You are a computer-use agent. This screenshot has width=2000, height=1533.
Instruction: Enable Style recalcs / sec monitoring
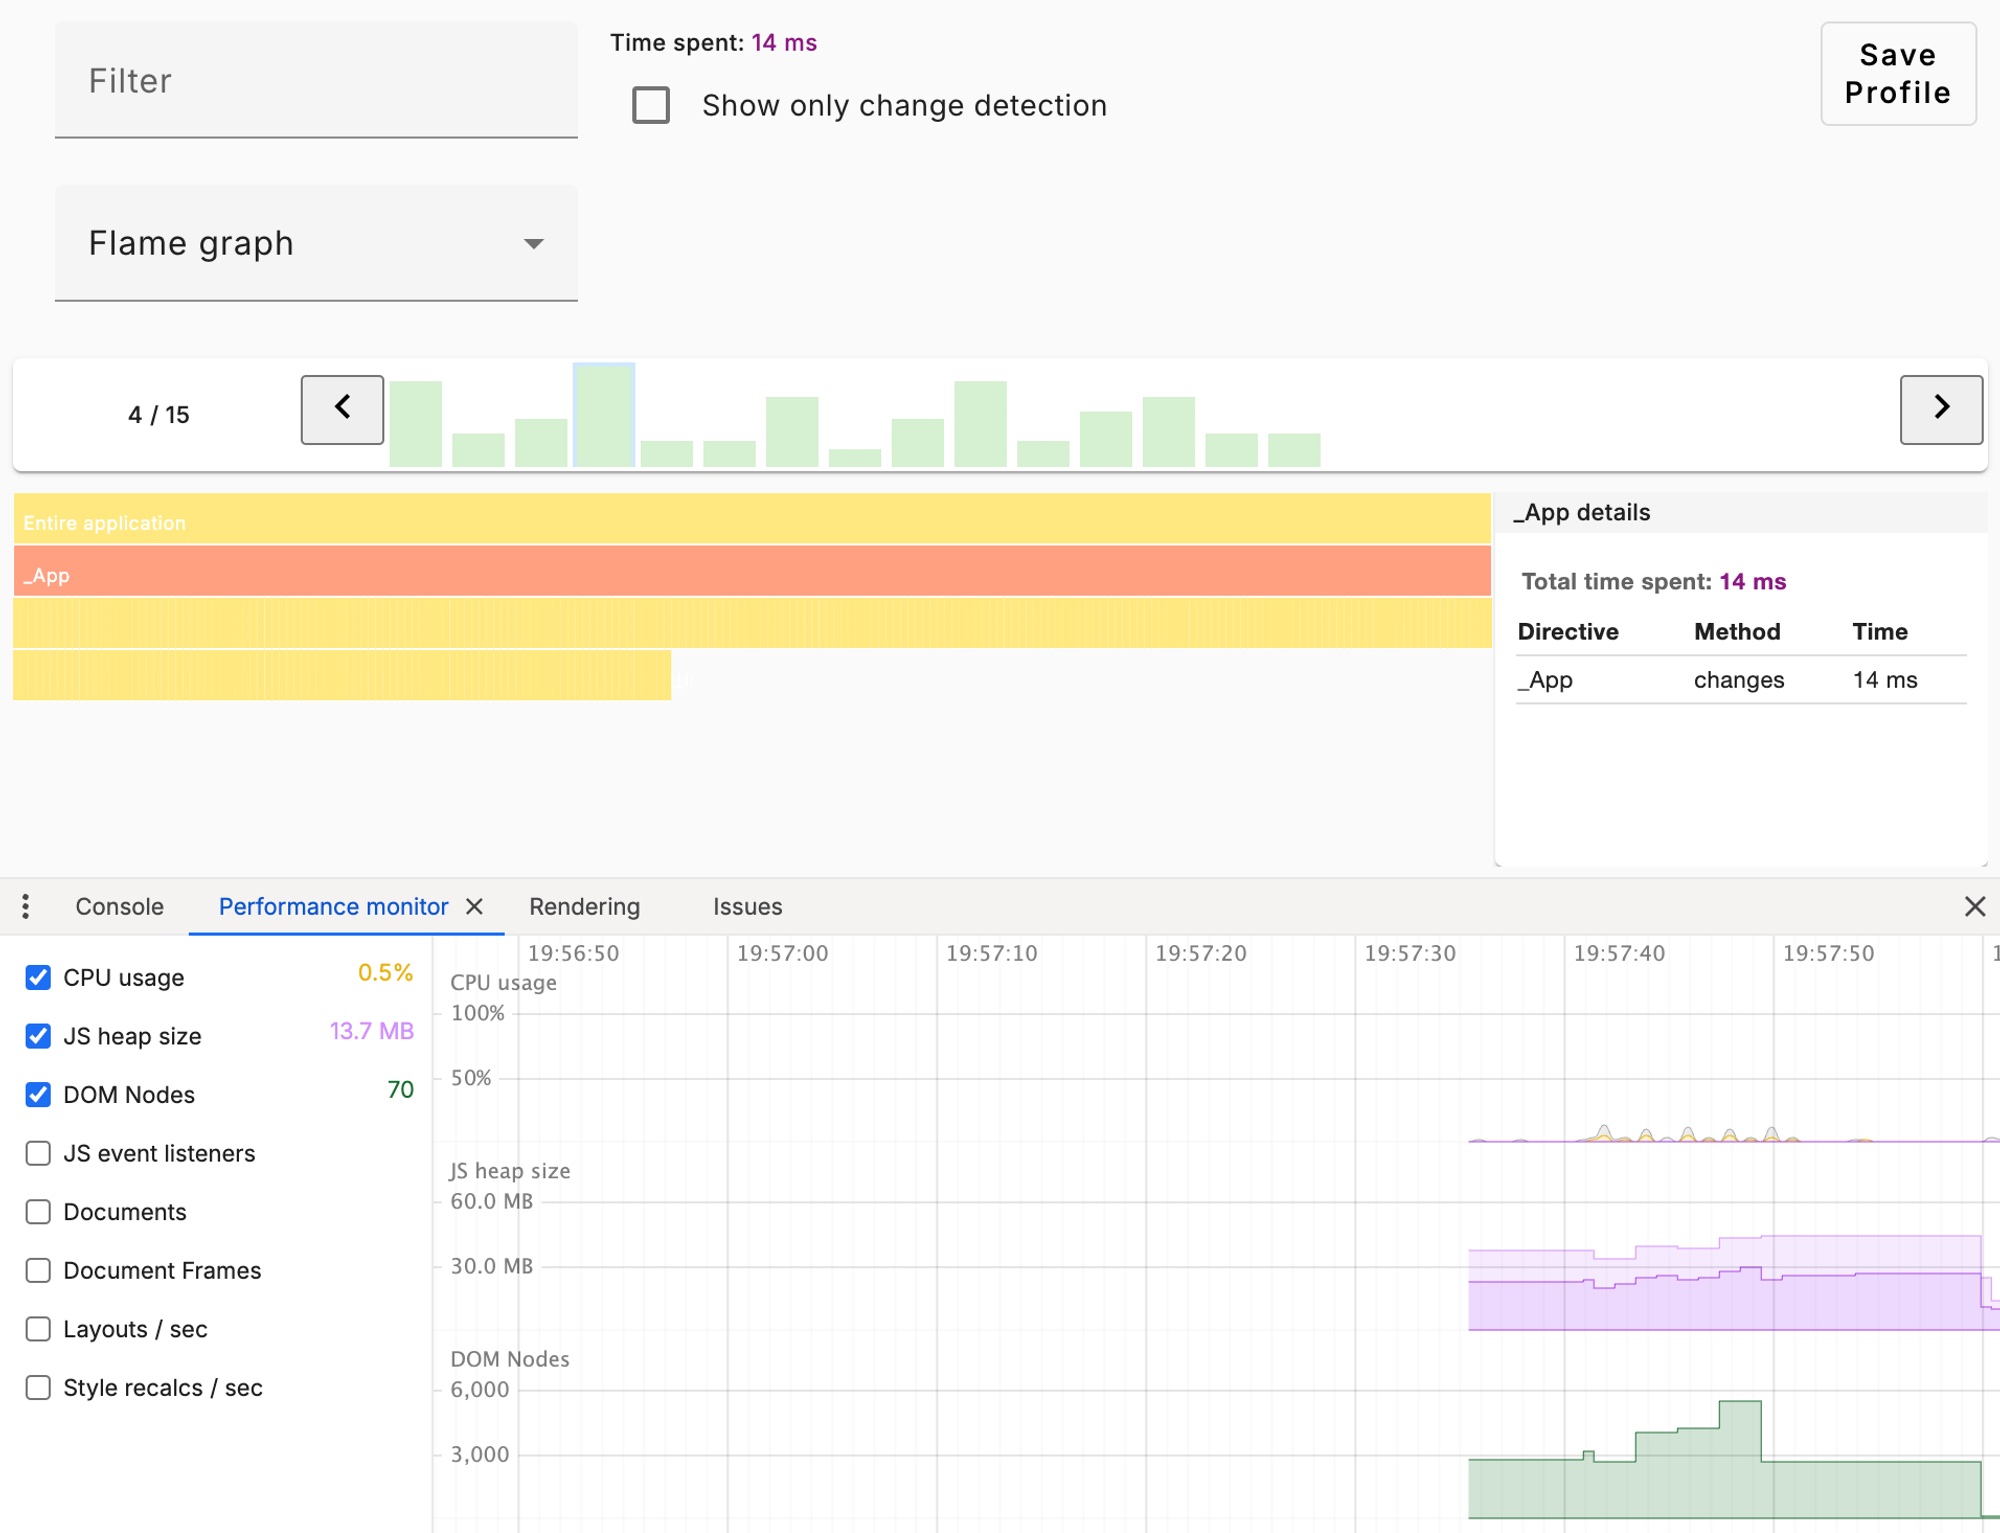click(38, 1387)
